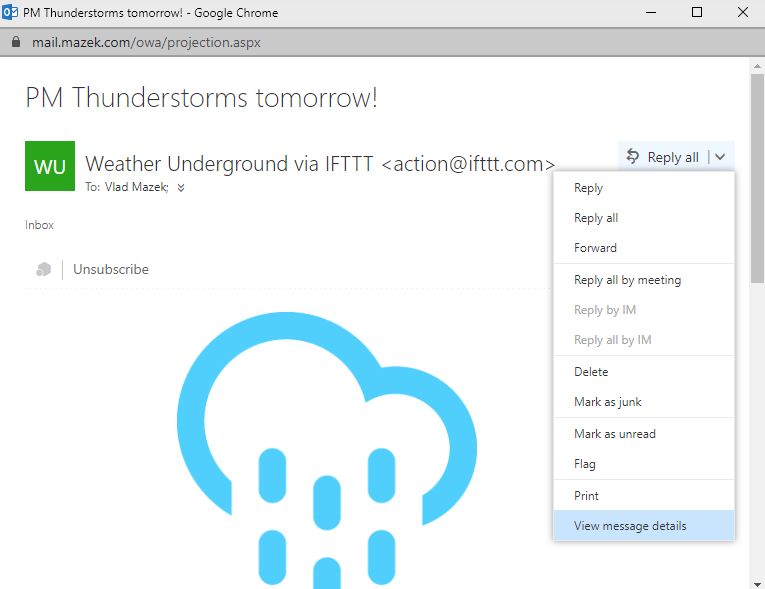Click the icon beside the Unsubscribe link

pos(43,269)
